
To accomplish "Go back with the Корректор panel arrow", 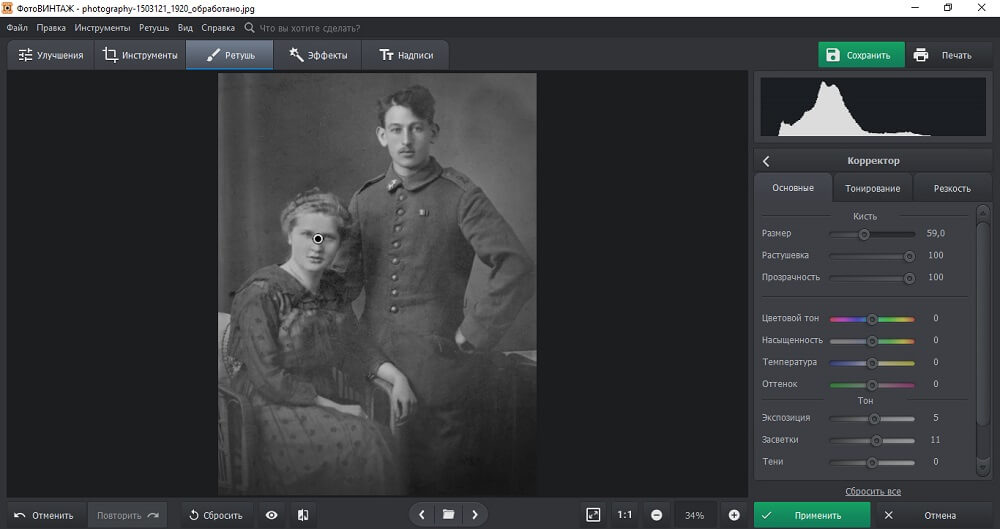I will [767, 161].
